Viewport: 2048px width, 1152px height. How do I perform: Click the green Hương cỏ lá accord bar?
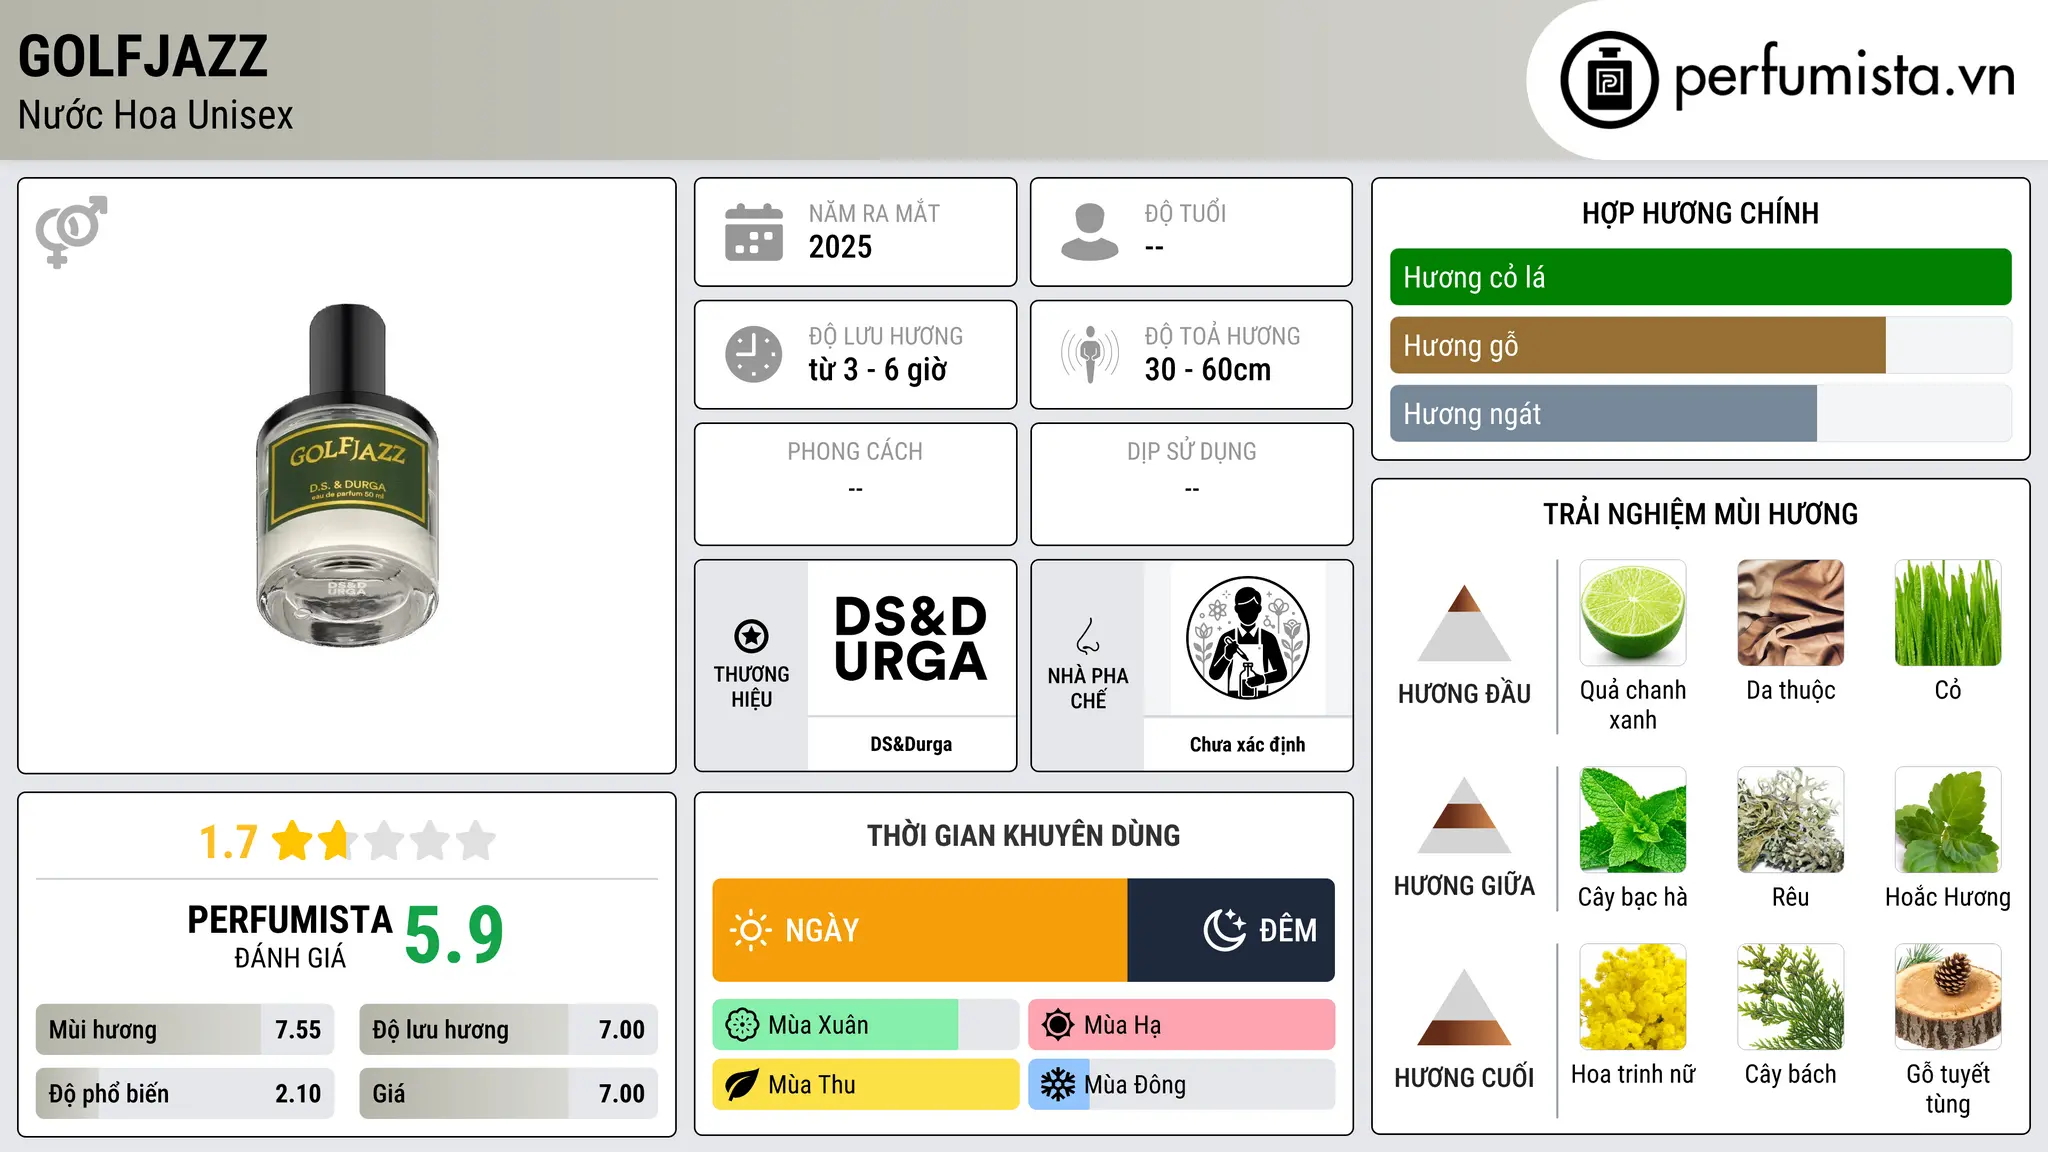[1701, 277]
